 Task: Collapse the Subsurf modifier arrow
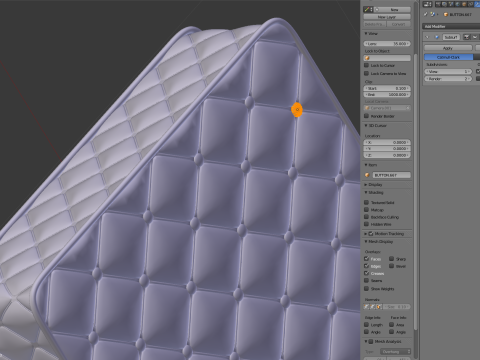[427, 37]
